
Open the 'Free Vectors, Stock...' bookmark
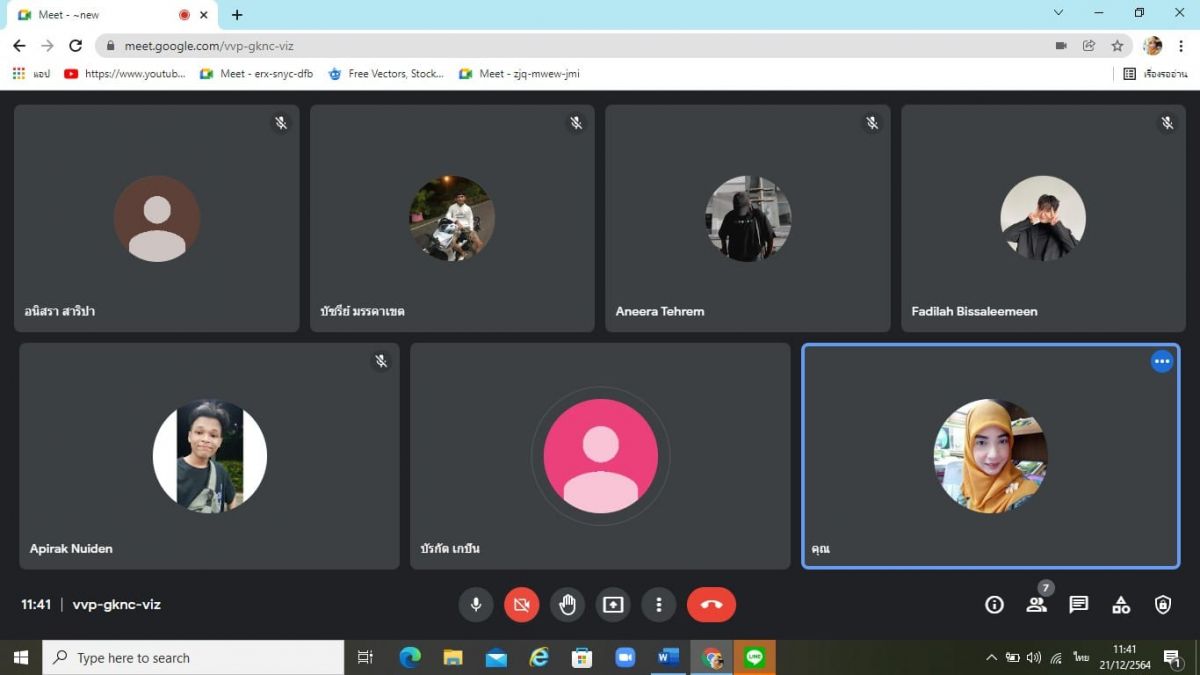tap(386, 74)
